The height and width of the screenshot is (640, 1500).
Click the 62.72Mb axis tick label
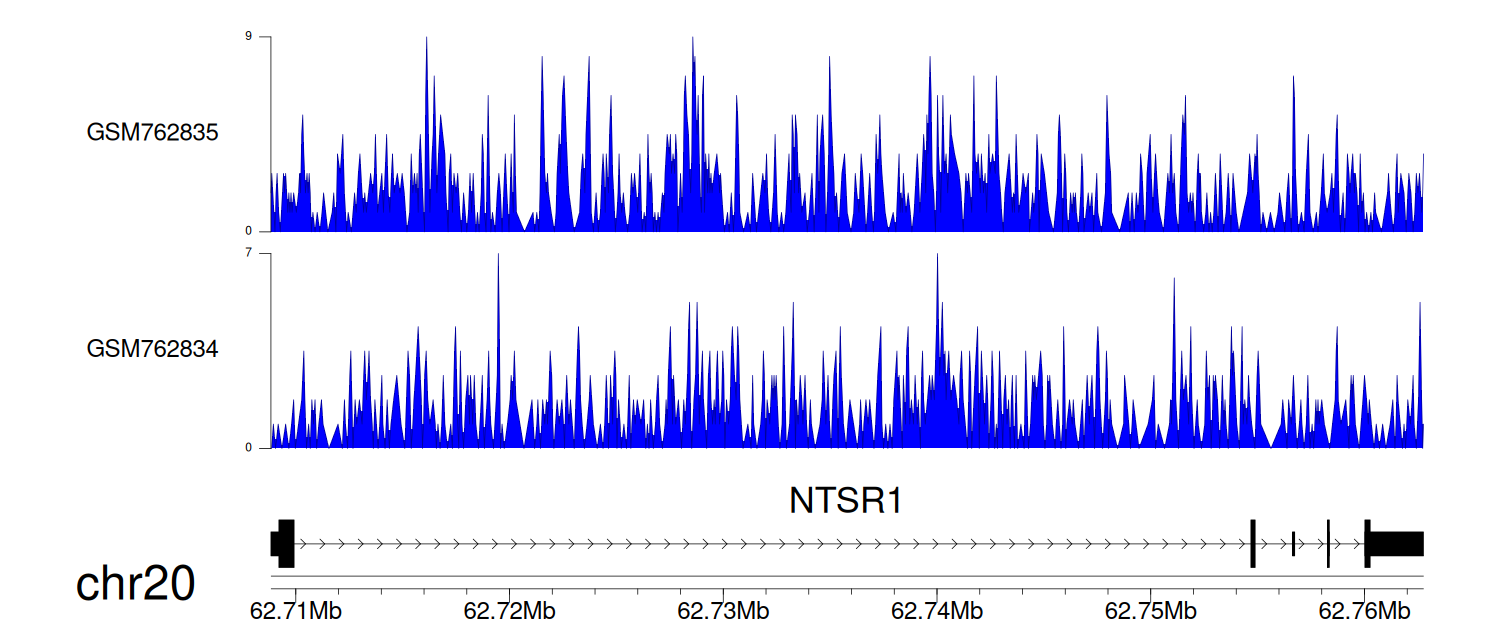[x=509, y=609]
